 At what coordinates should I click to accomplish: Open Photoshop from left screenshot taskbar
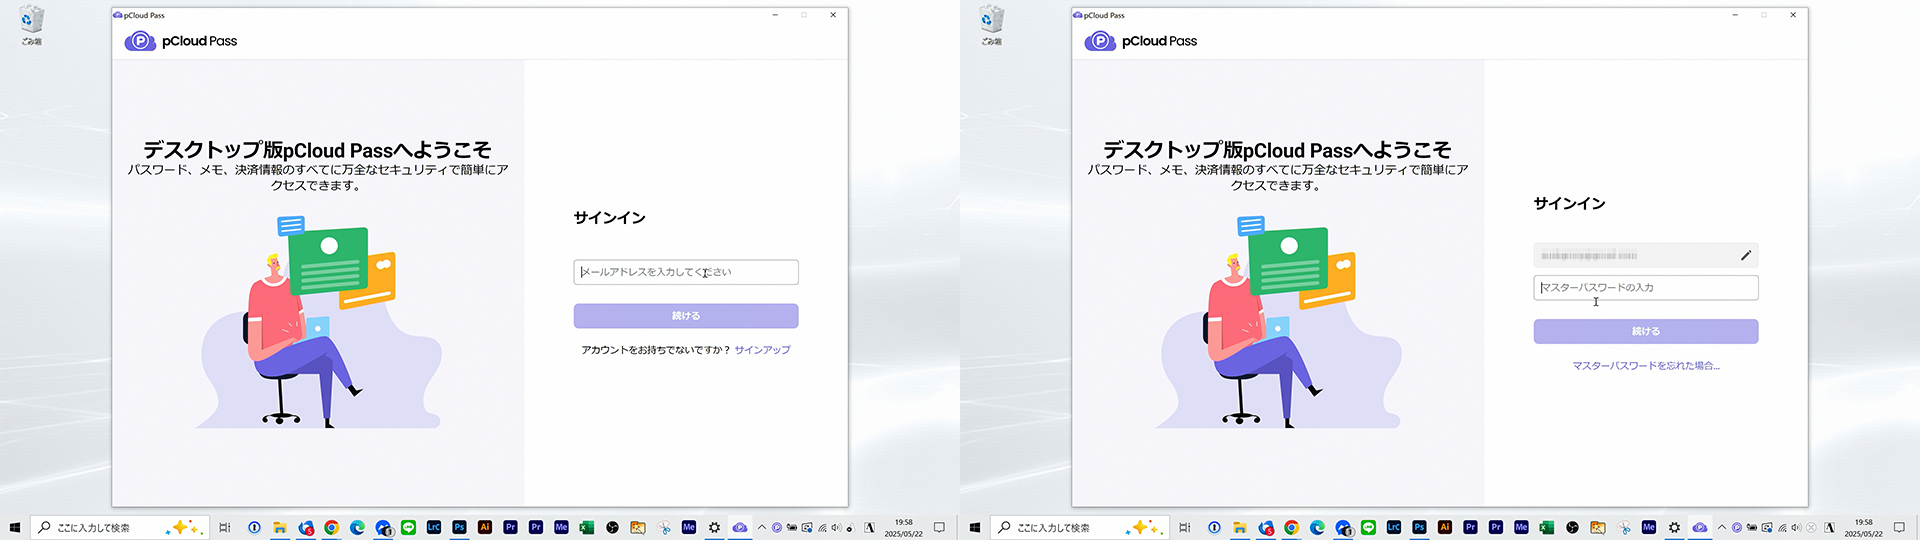pos(459,527)
